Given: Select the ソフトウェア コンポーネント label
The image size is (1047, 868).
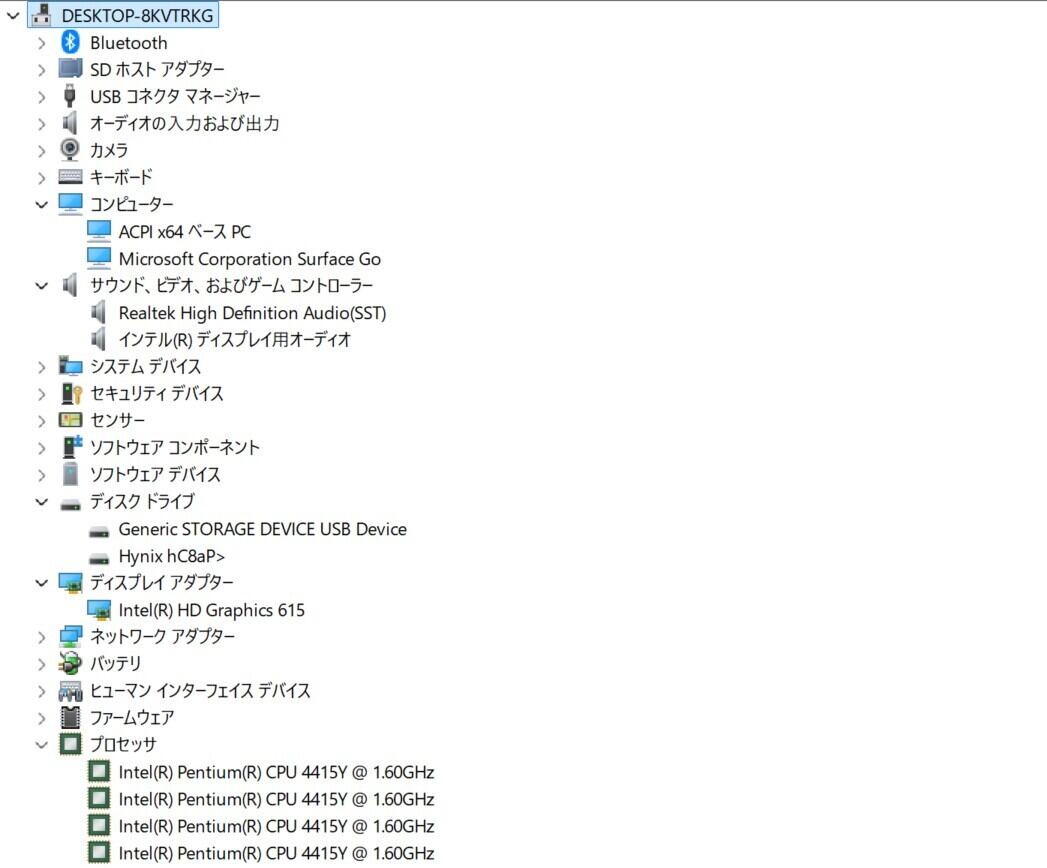Looking at the screenshot, I should click(x=175, y=447).
